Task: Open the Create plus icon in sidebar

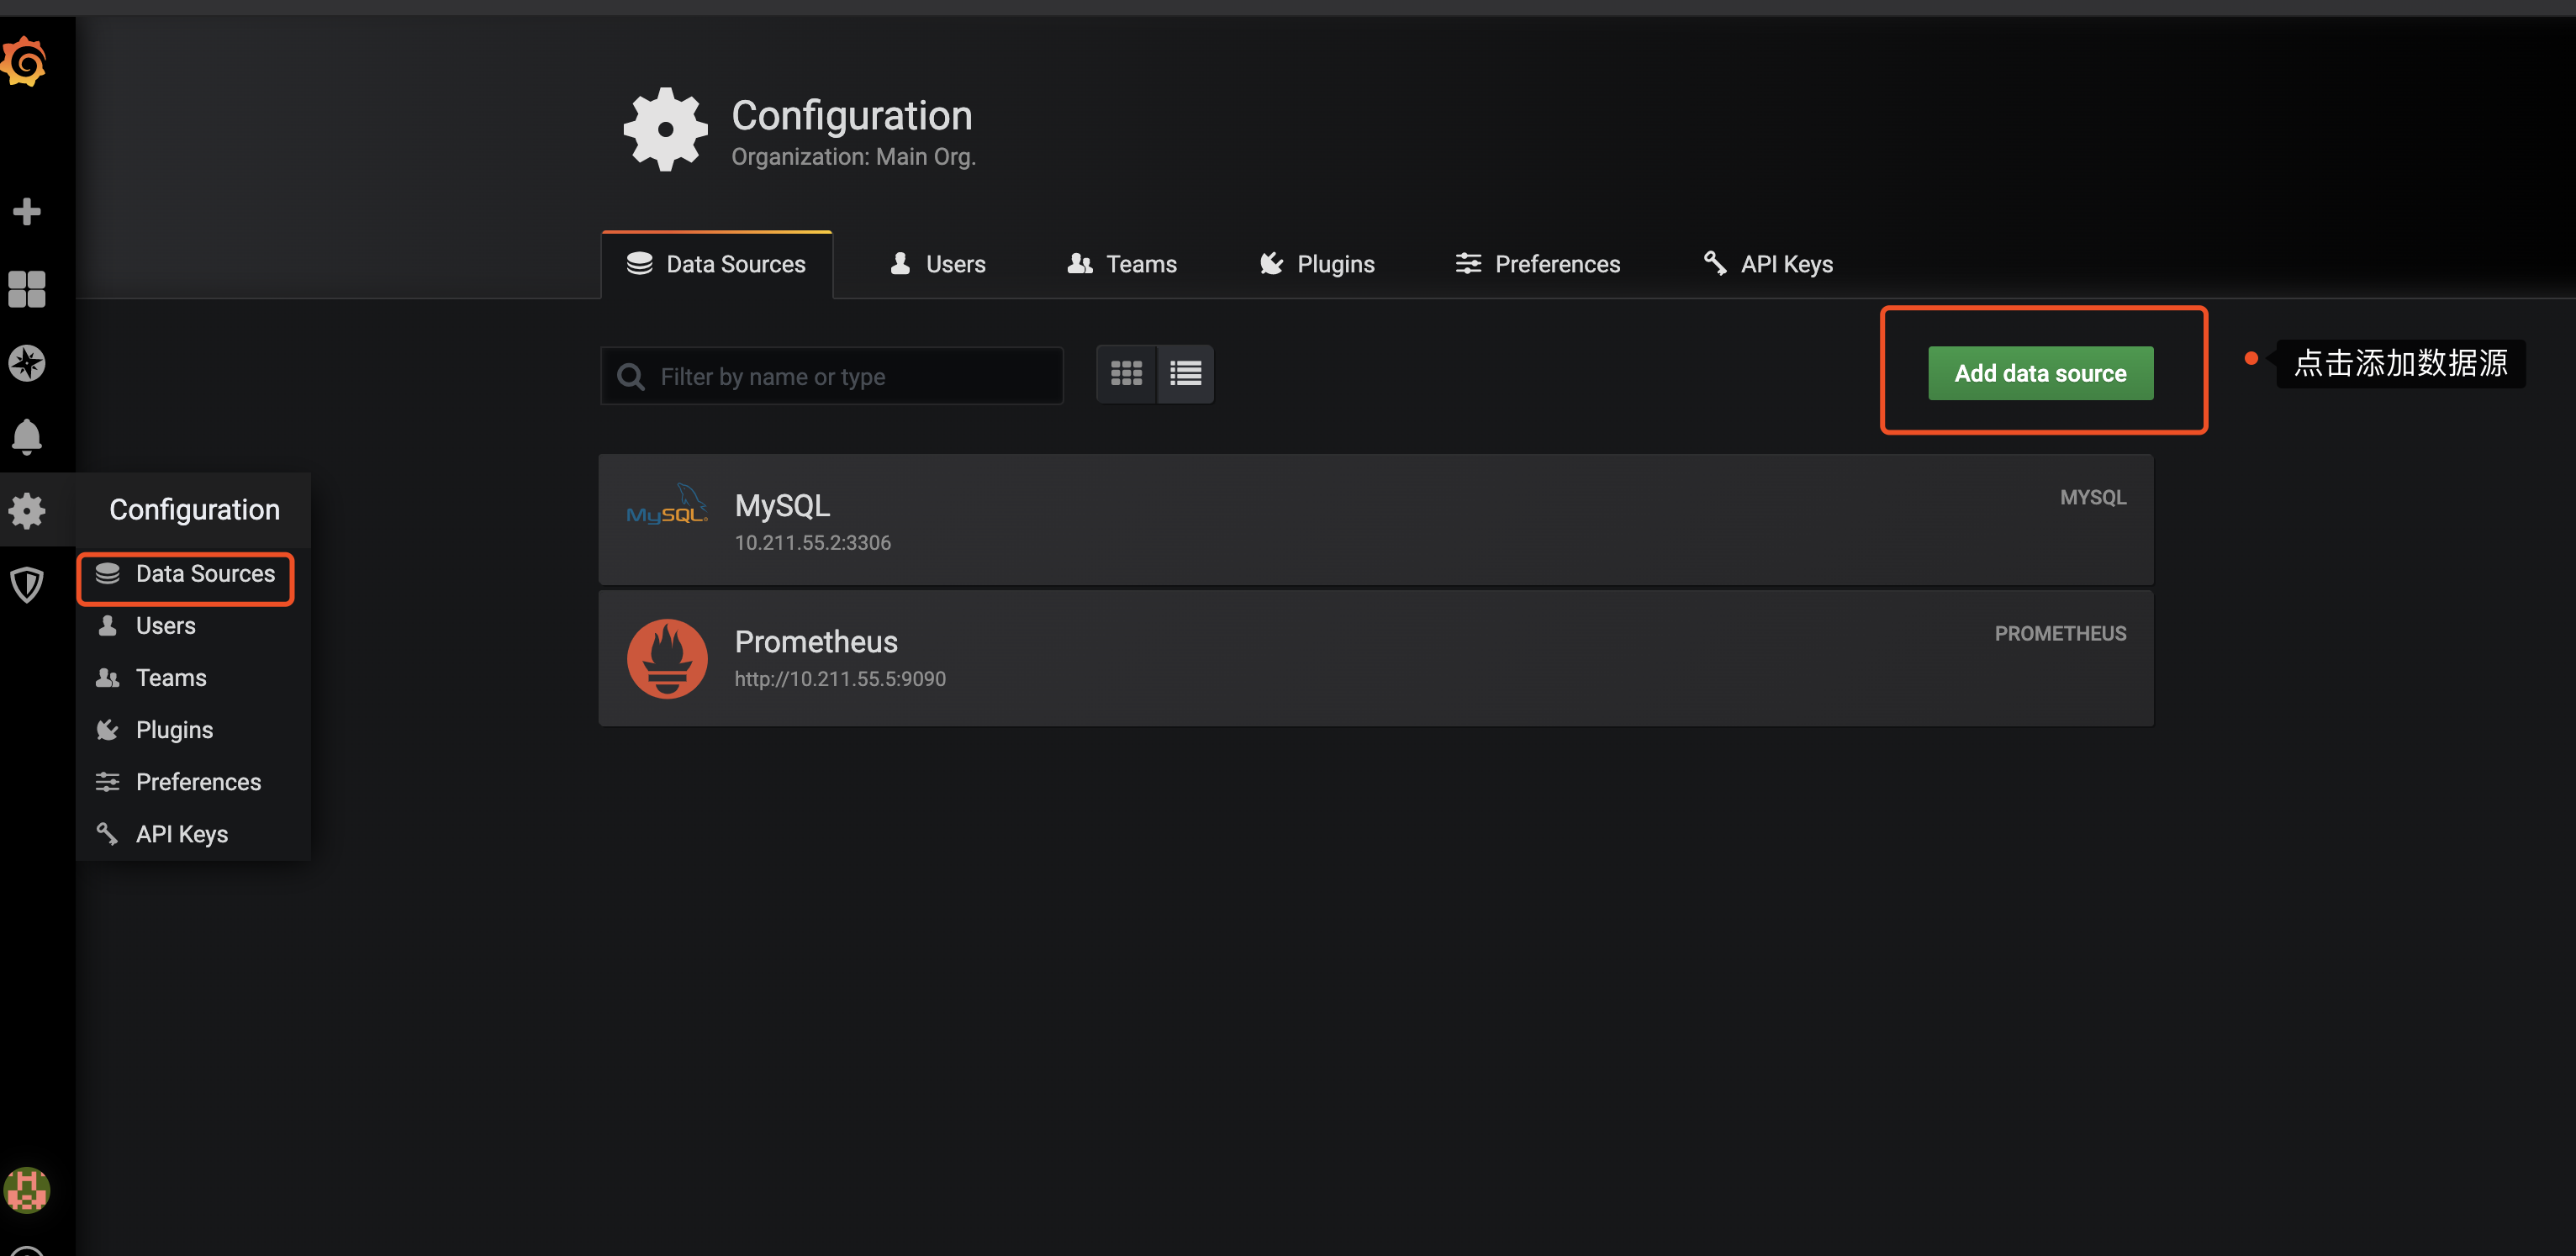Action: click(26, 210)
